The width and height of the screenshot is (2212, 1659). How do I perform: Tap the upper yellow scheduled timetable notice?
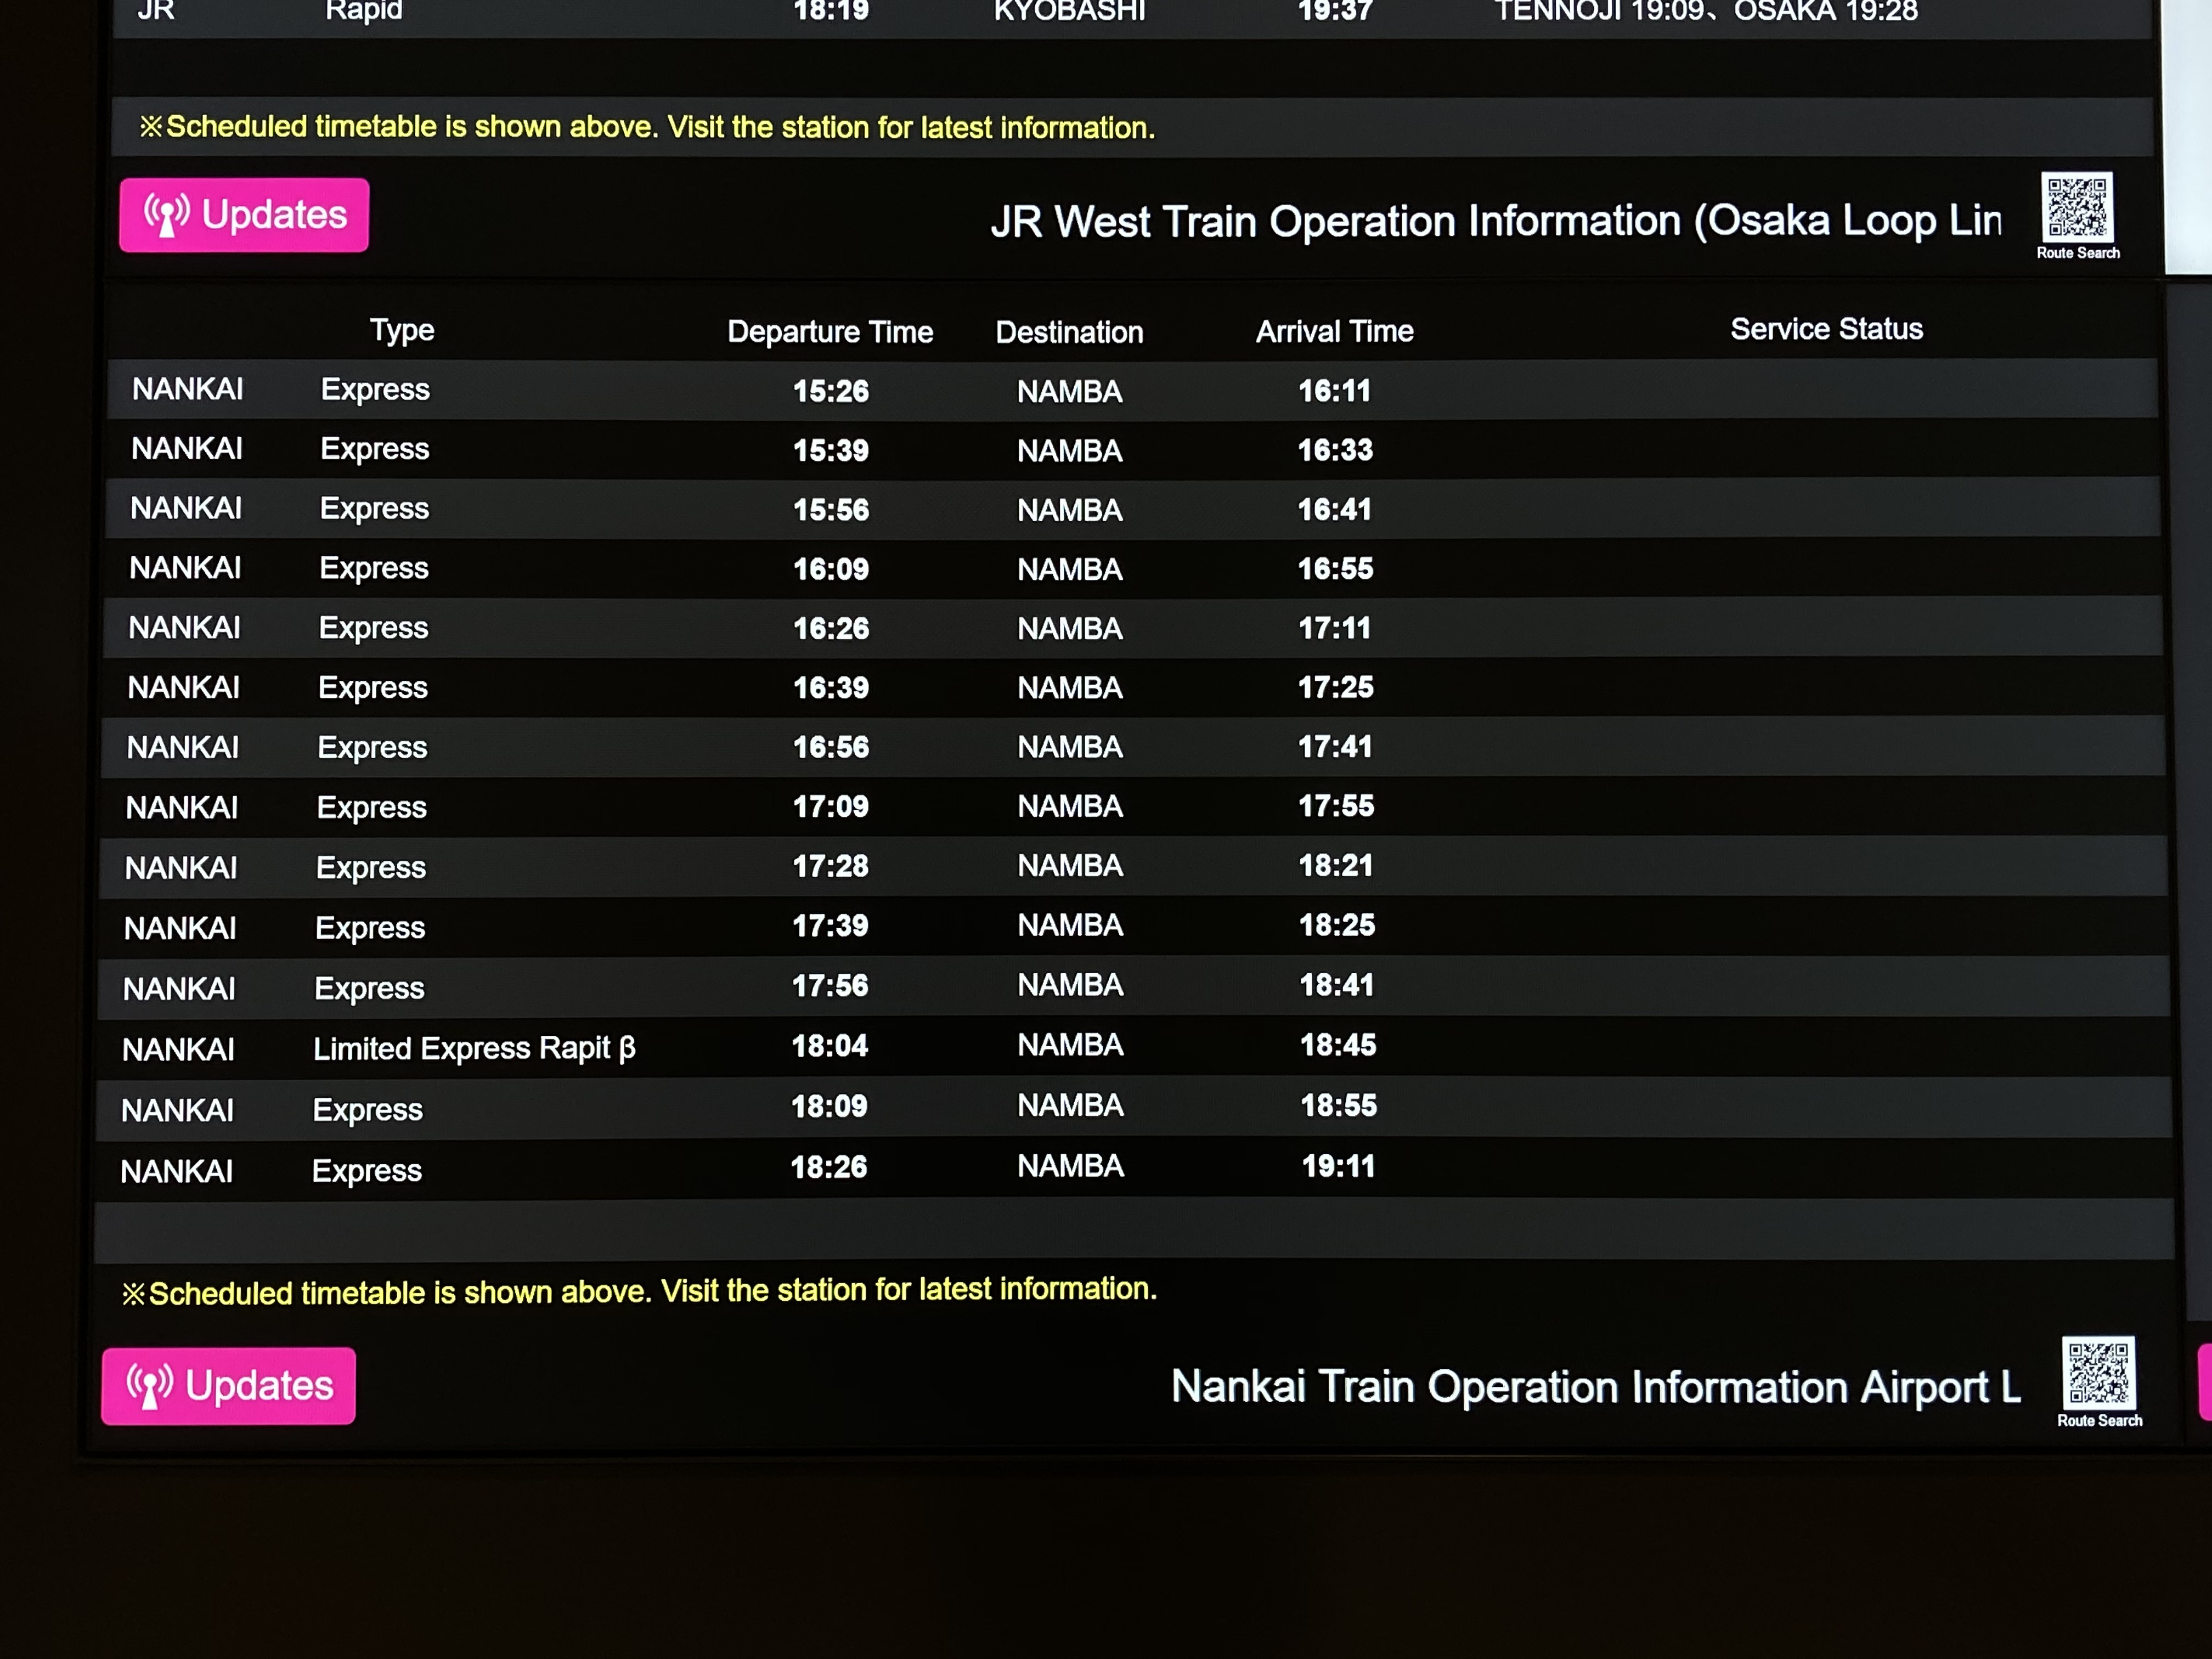[647, 127]
